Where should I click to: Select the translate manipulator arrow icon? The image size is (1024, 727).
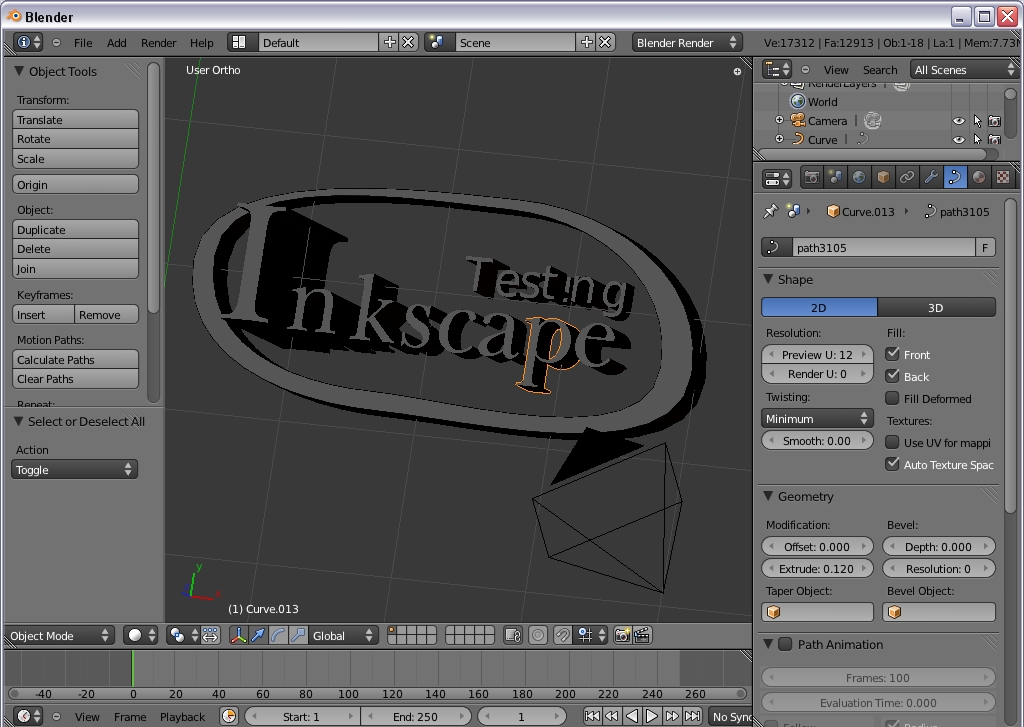point(258,636)
